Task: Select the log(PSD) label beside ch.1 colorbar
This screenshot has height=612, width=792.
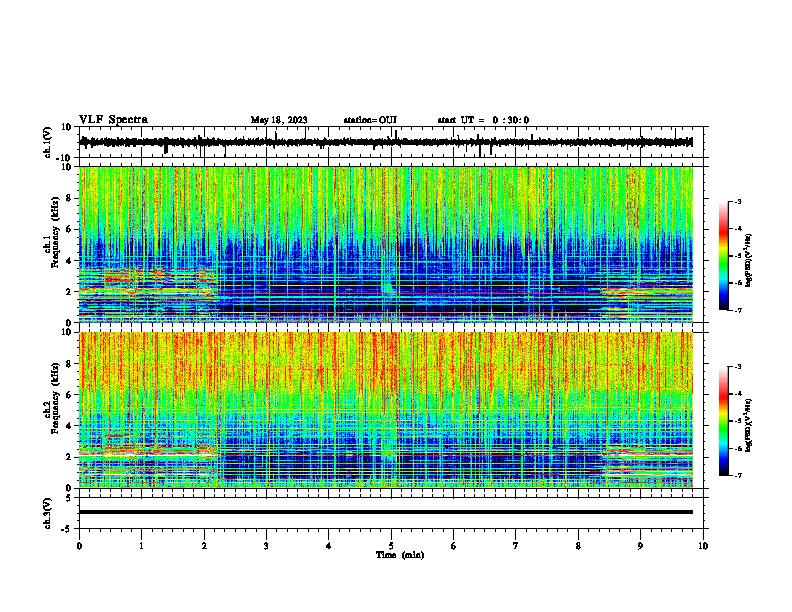Action: 749,261
